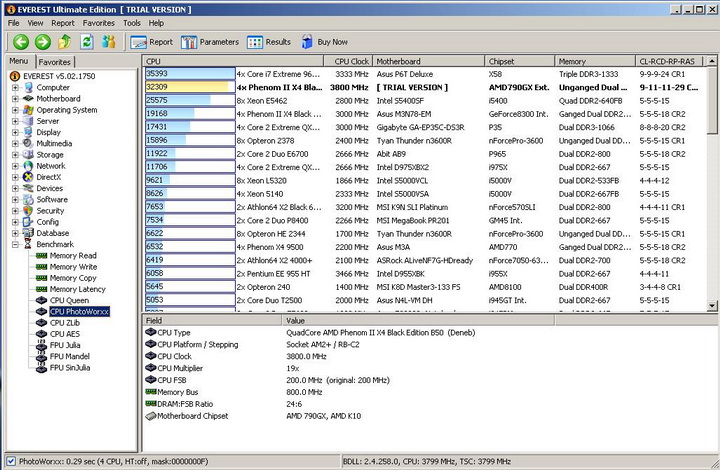This screenshot has width=720, height=470.
Task: Select the CPU AES benchmark
Action: pyautogui.click(x=64, y=334)
